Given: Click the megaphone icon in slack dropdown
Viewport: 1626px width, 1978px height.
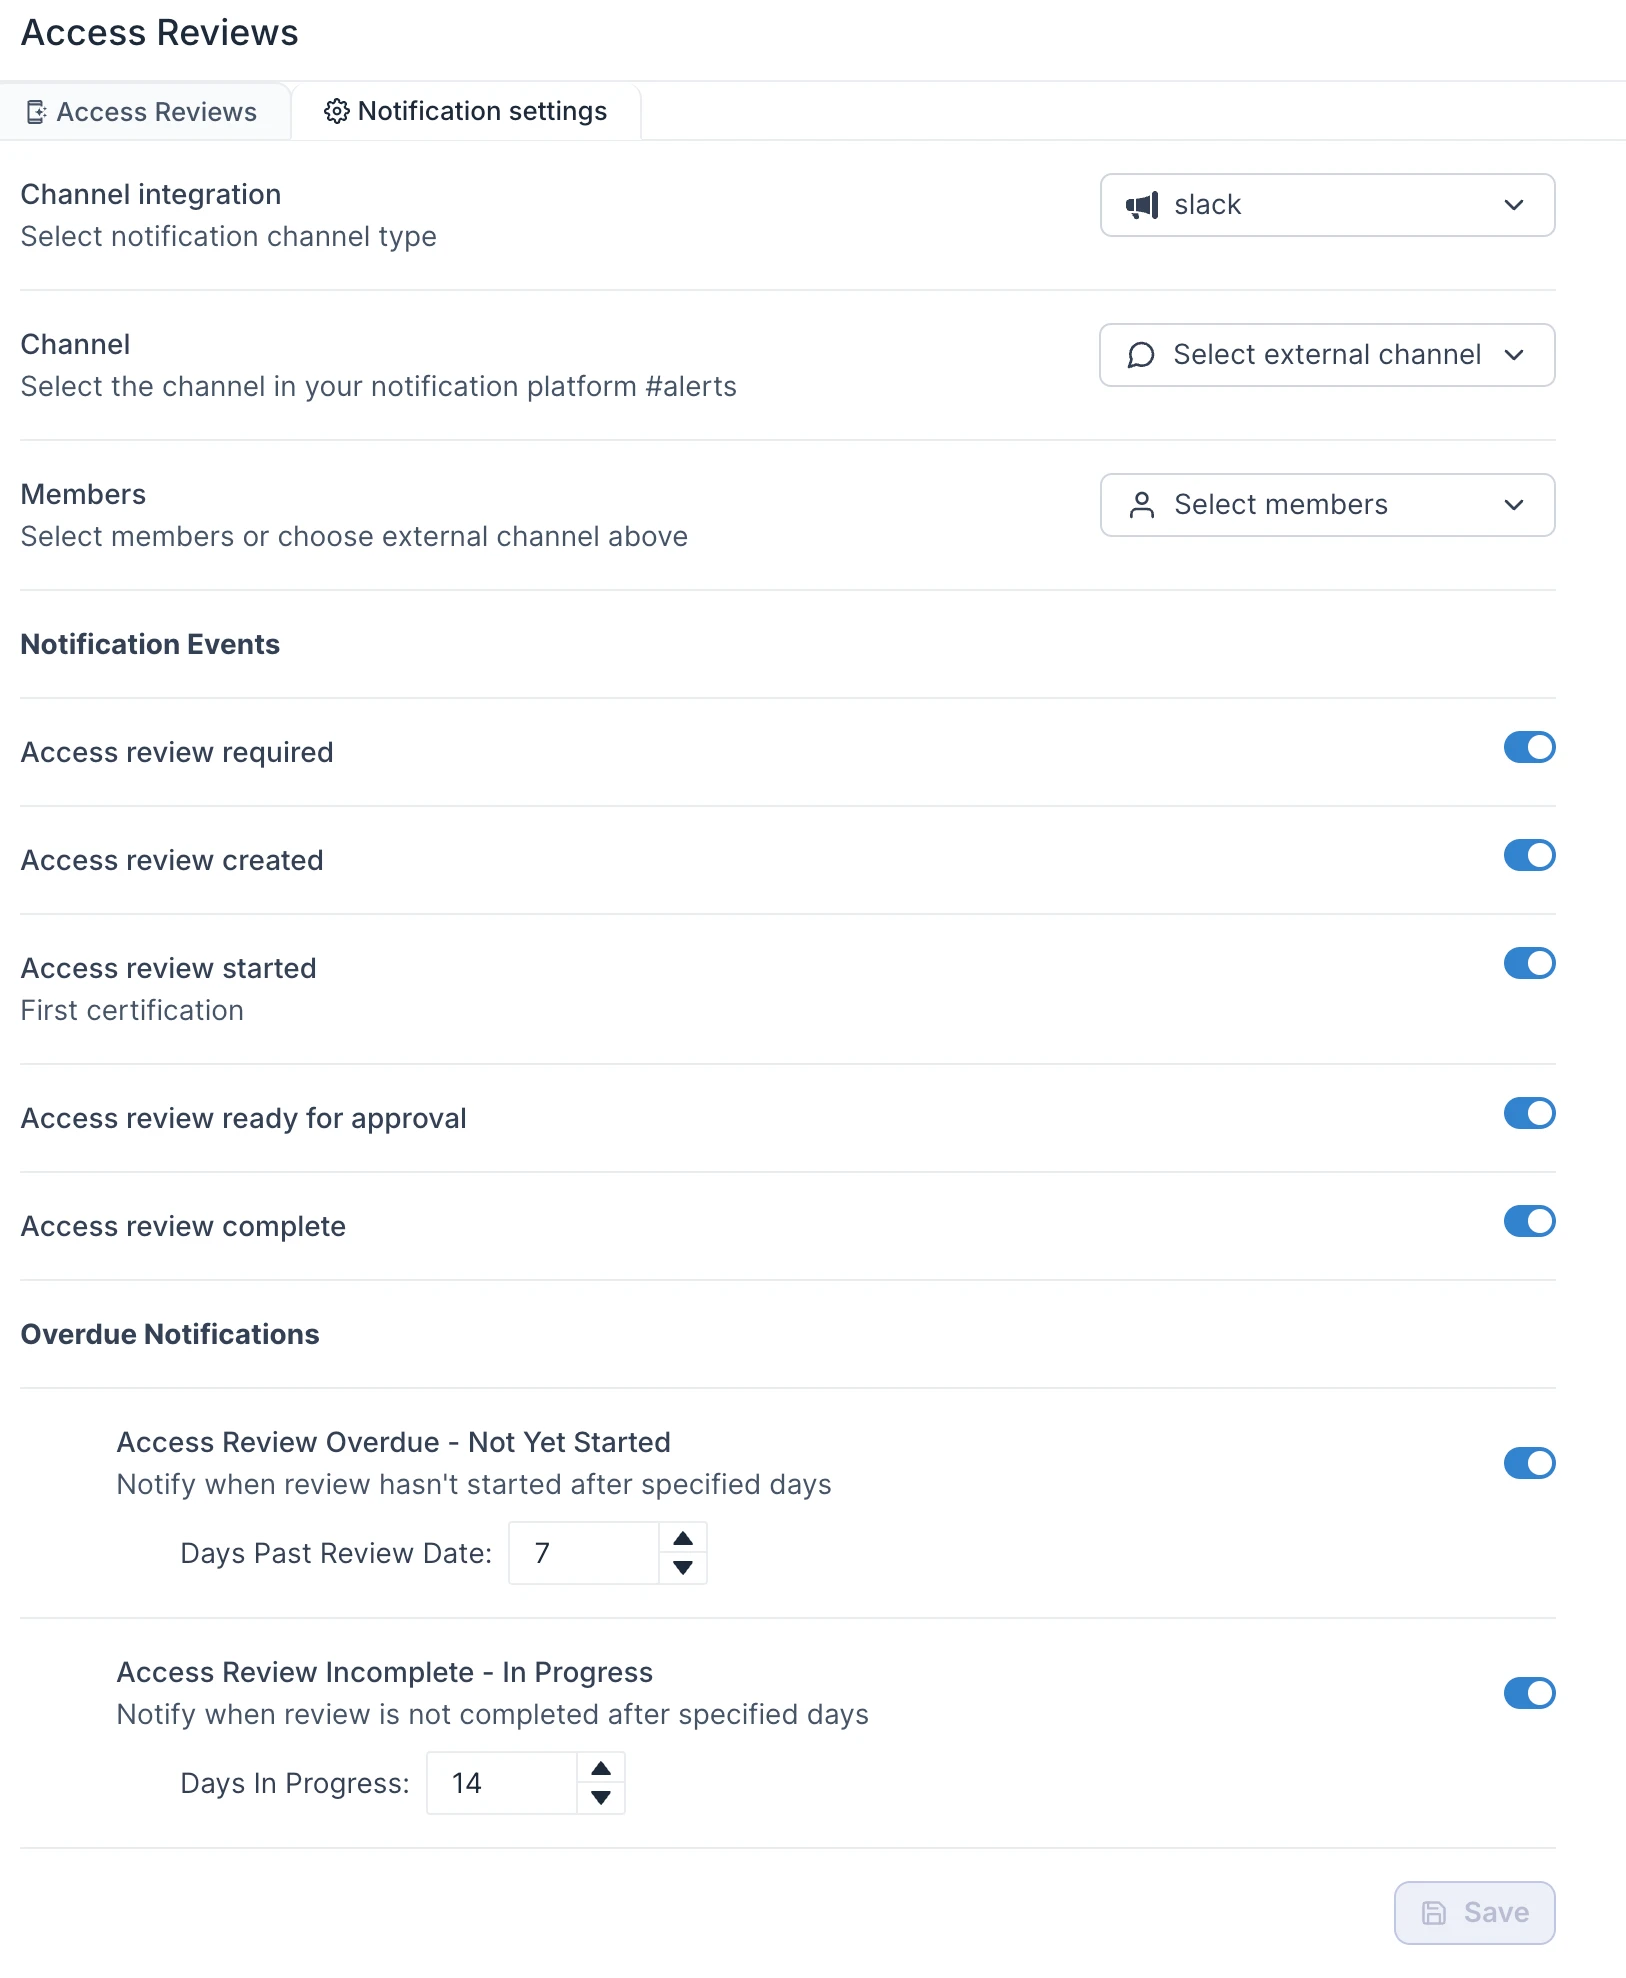Looking at the screenshot, I should 1142,205.
